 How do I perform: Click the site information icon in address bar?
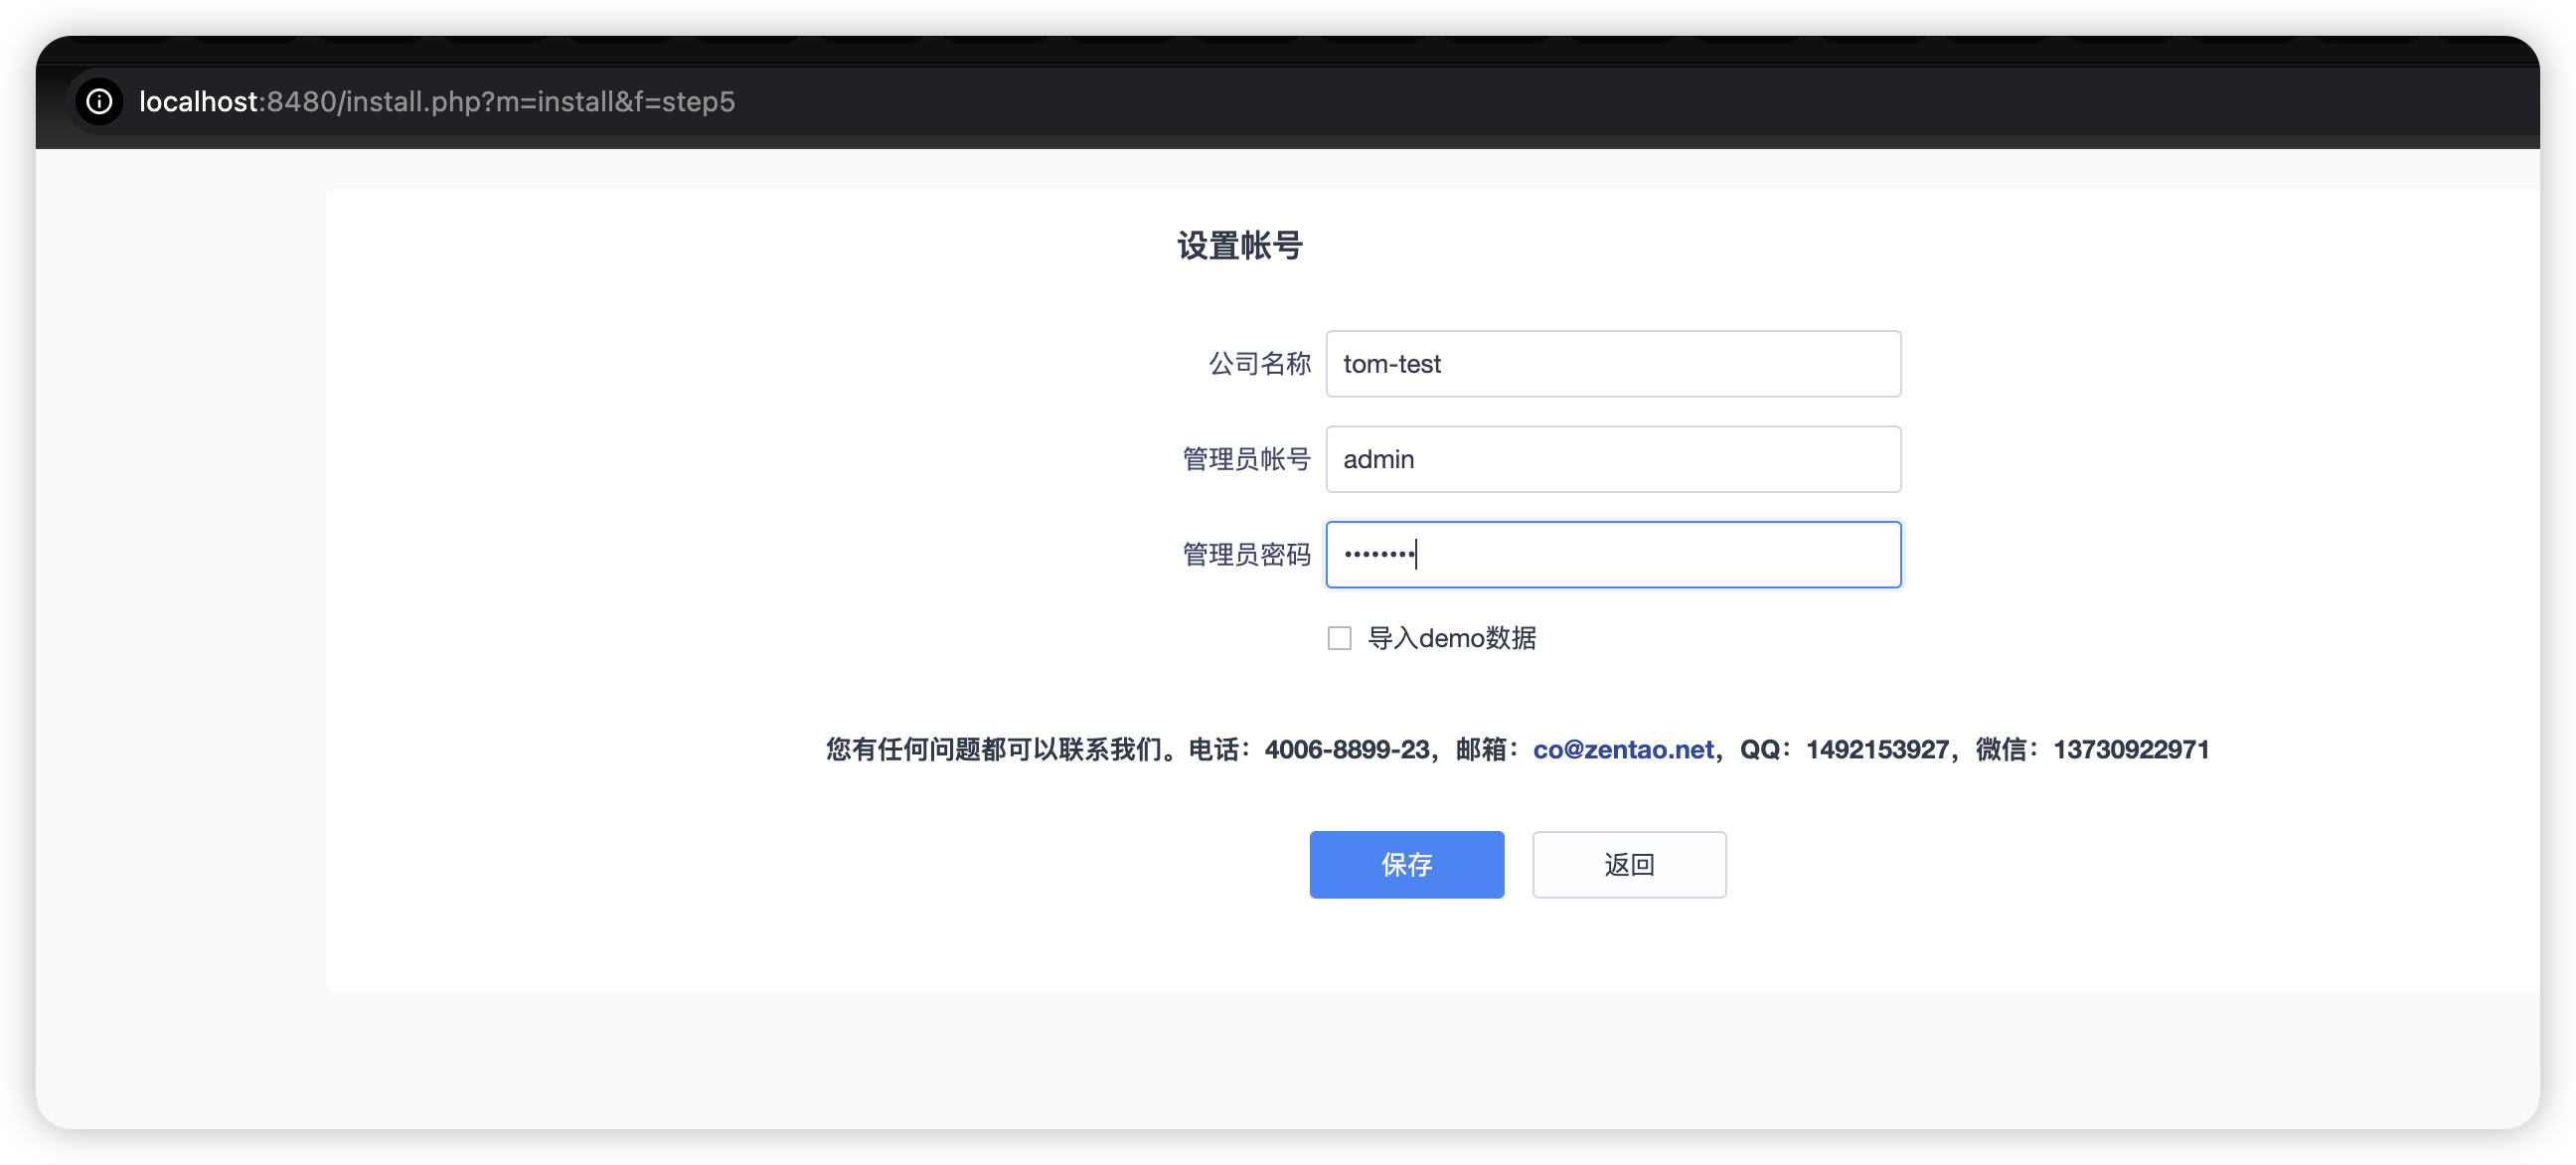(99, 101)
